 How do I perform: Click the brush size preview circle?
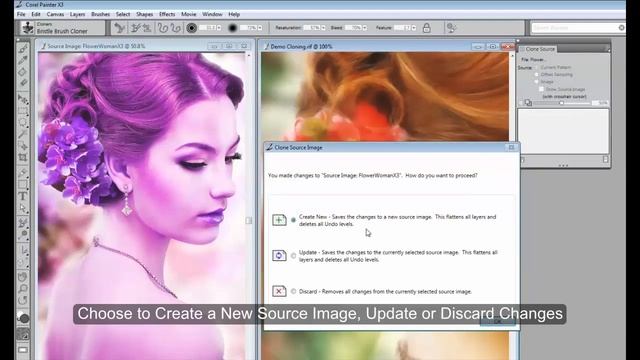click(191, 28)
